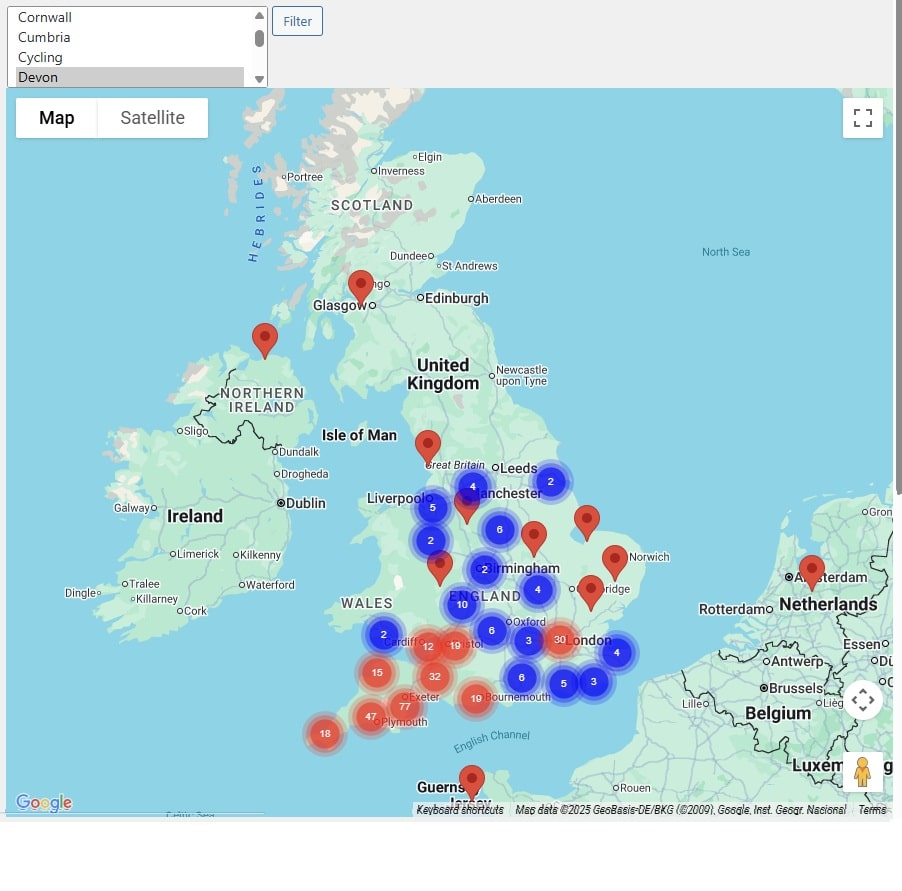902x891 pixels.
Task: Select Cornwall in the filter list
Action: 45,17
